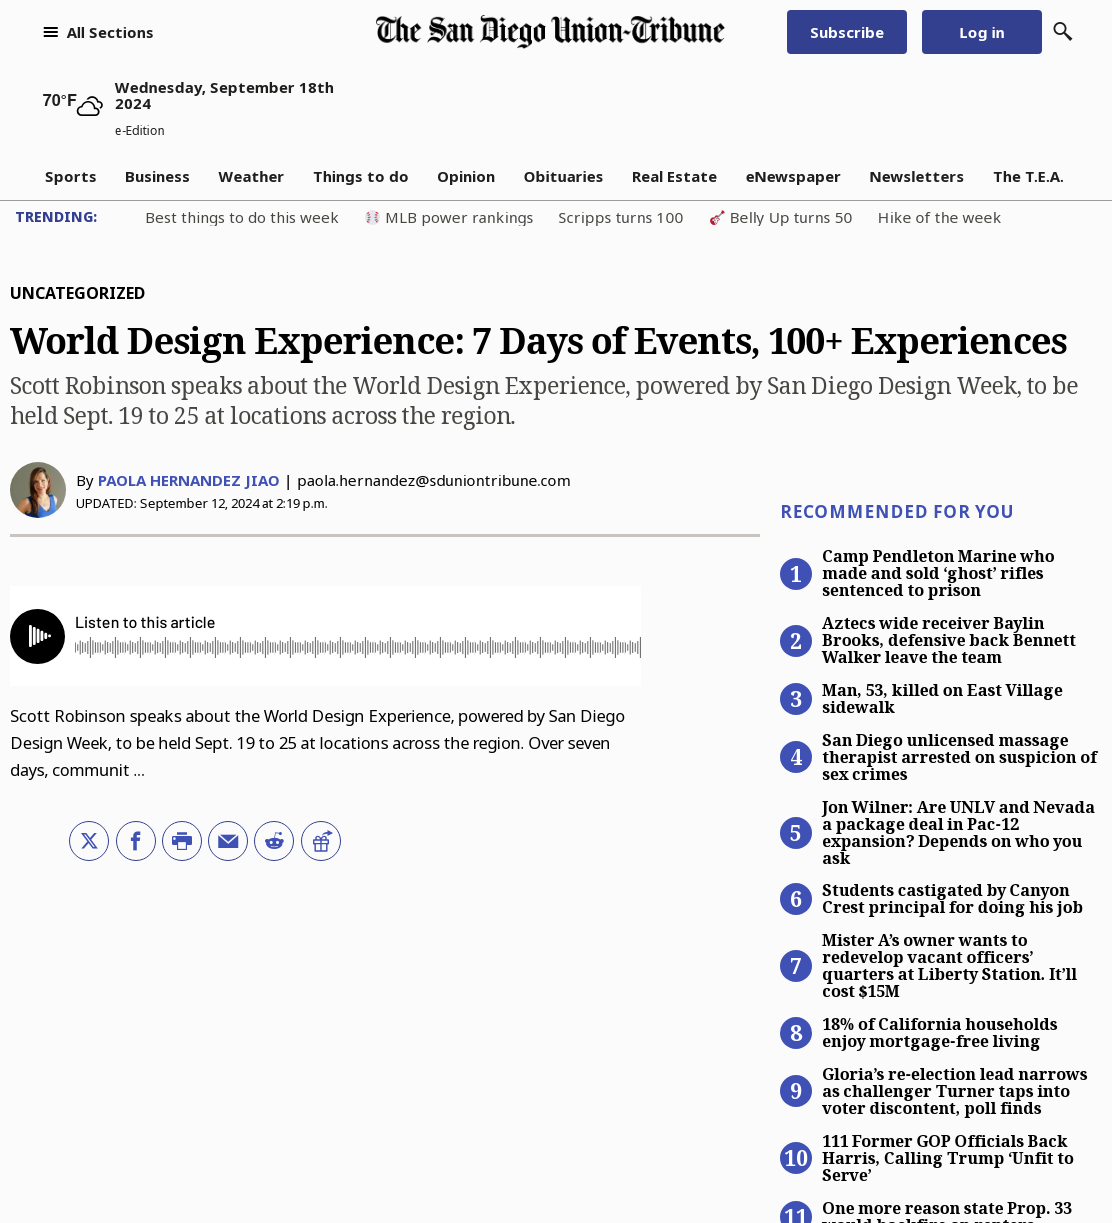Open Aztecs wide receiver Baylin Brooks story
The image size is (1112, 1223).
tap(949, 640)
